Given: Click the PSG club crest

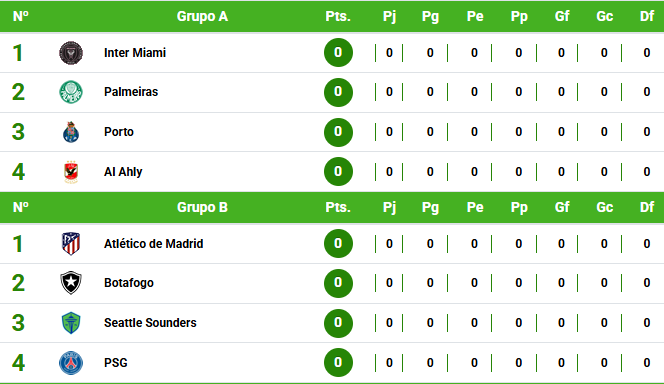Looking at the screenshot, I should [71, 363].
